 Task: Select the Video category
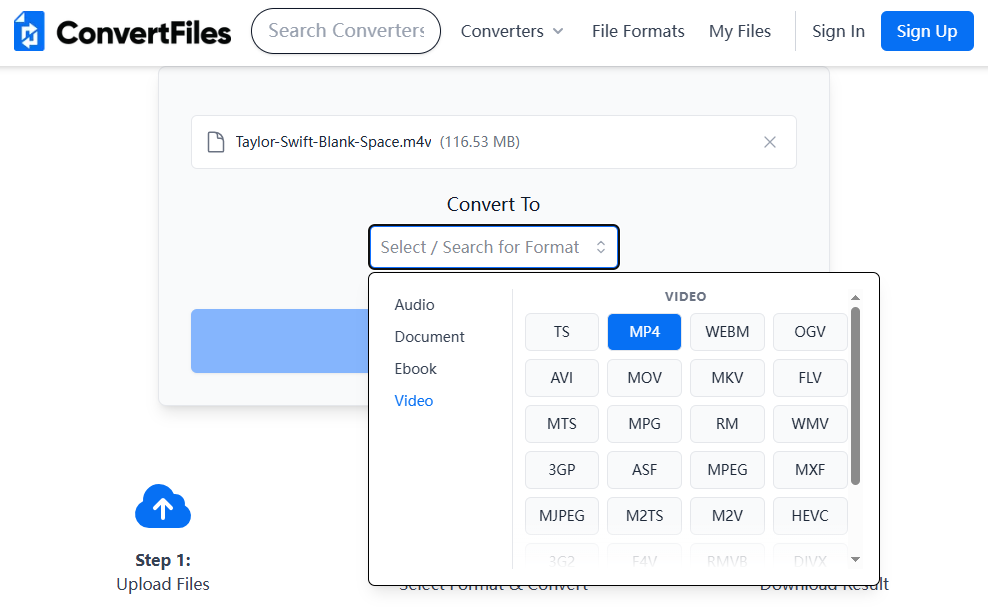tap(414, 401)
